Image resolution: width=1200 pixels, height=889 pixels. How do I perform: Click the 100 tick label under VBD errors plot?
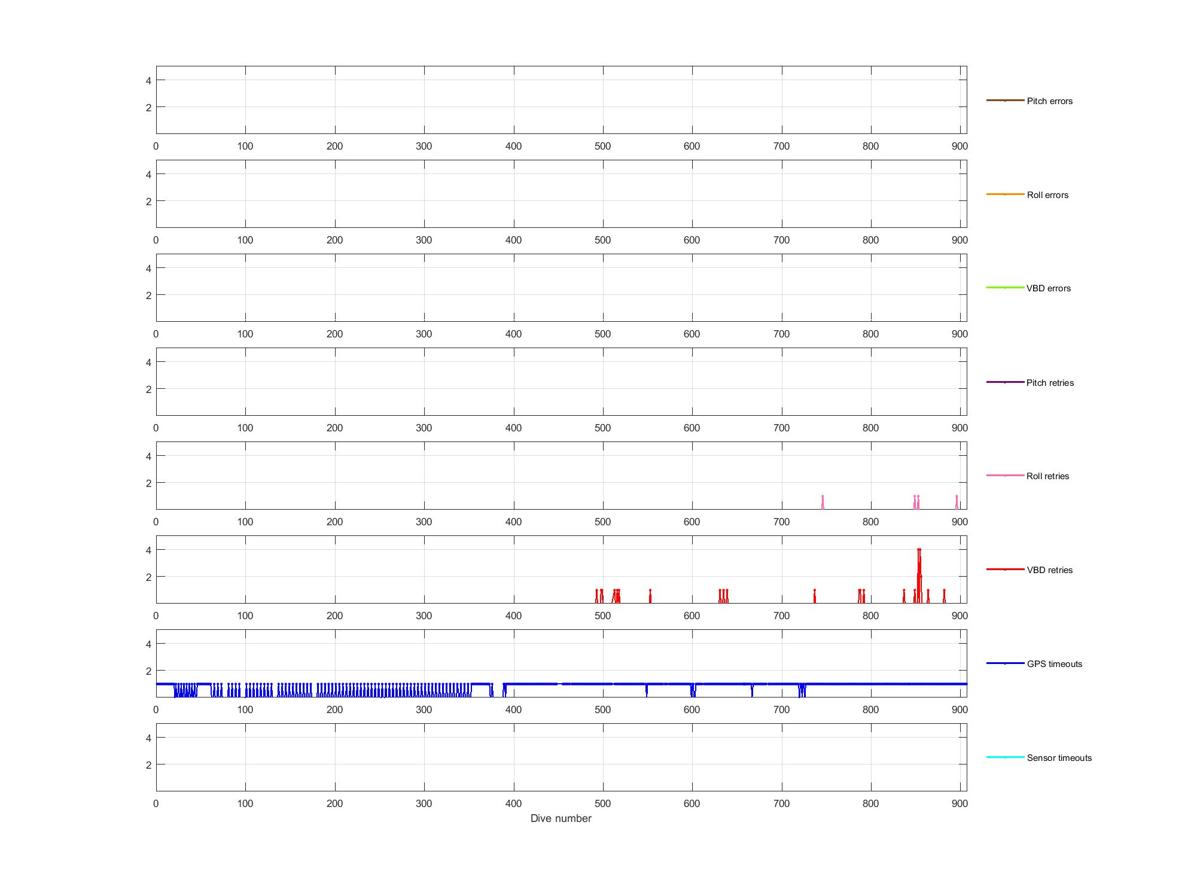click(245, 334)
